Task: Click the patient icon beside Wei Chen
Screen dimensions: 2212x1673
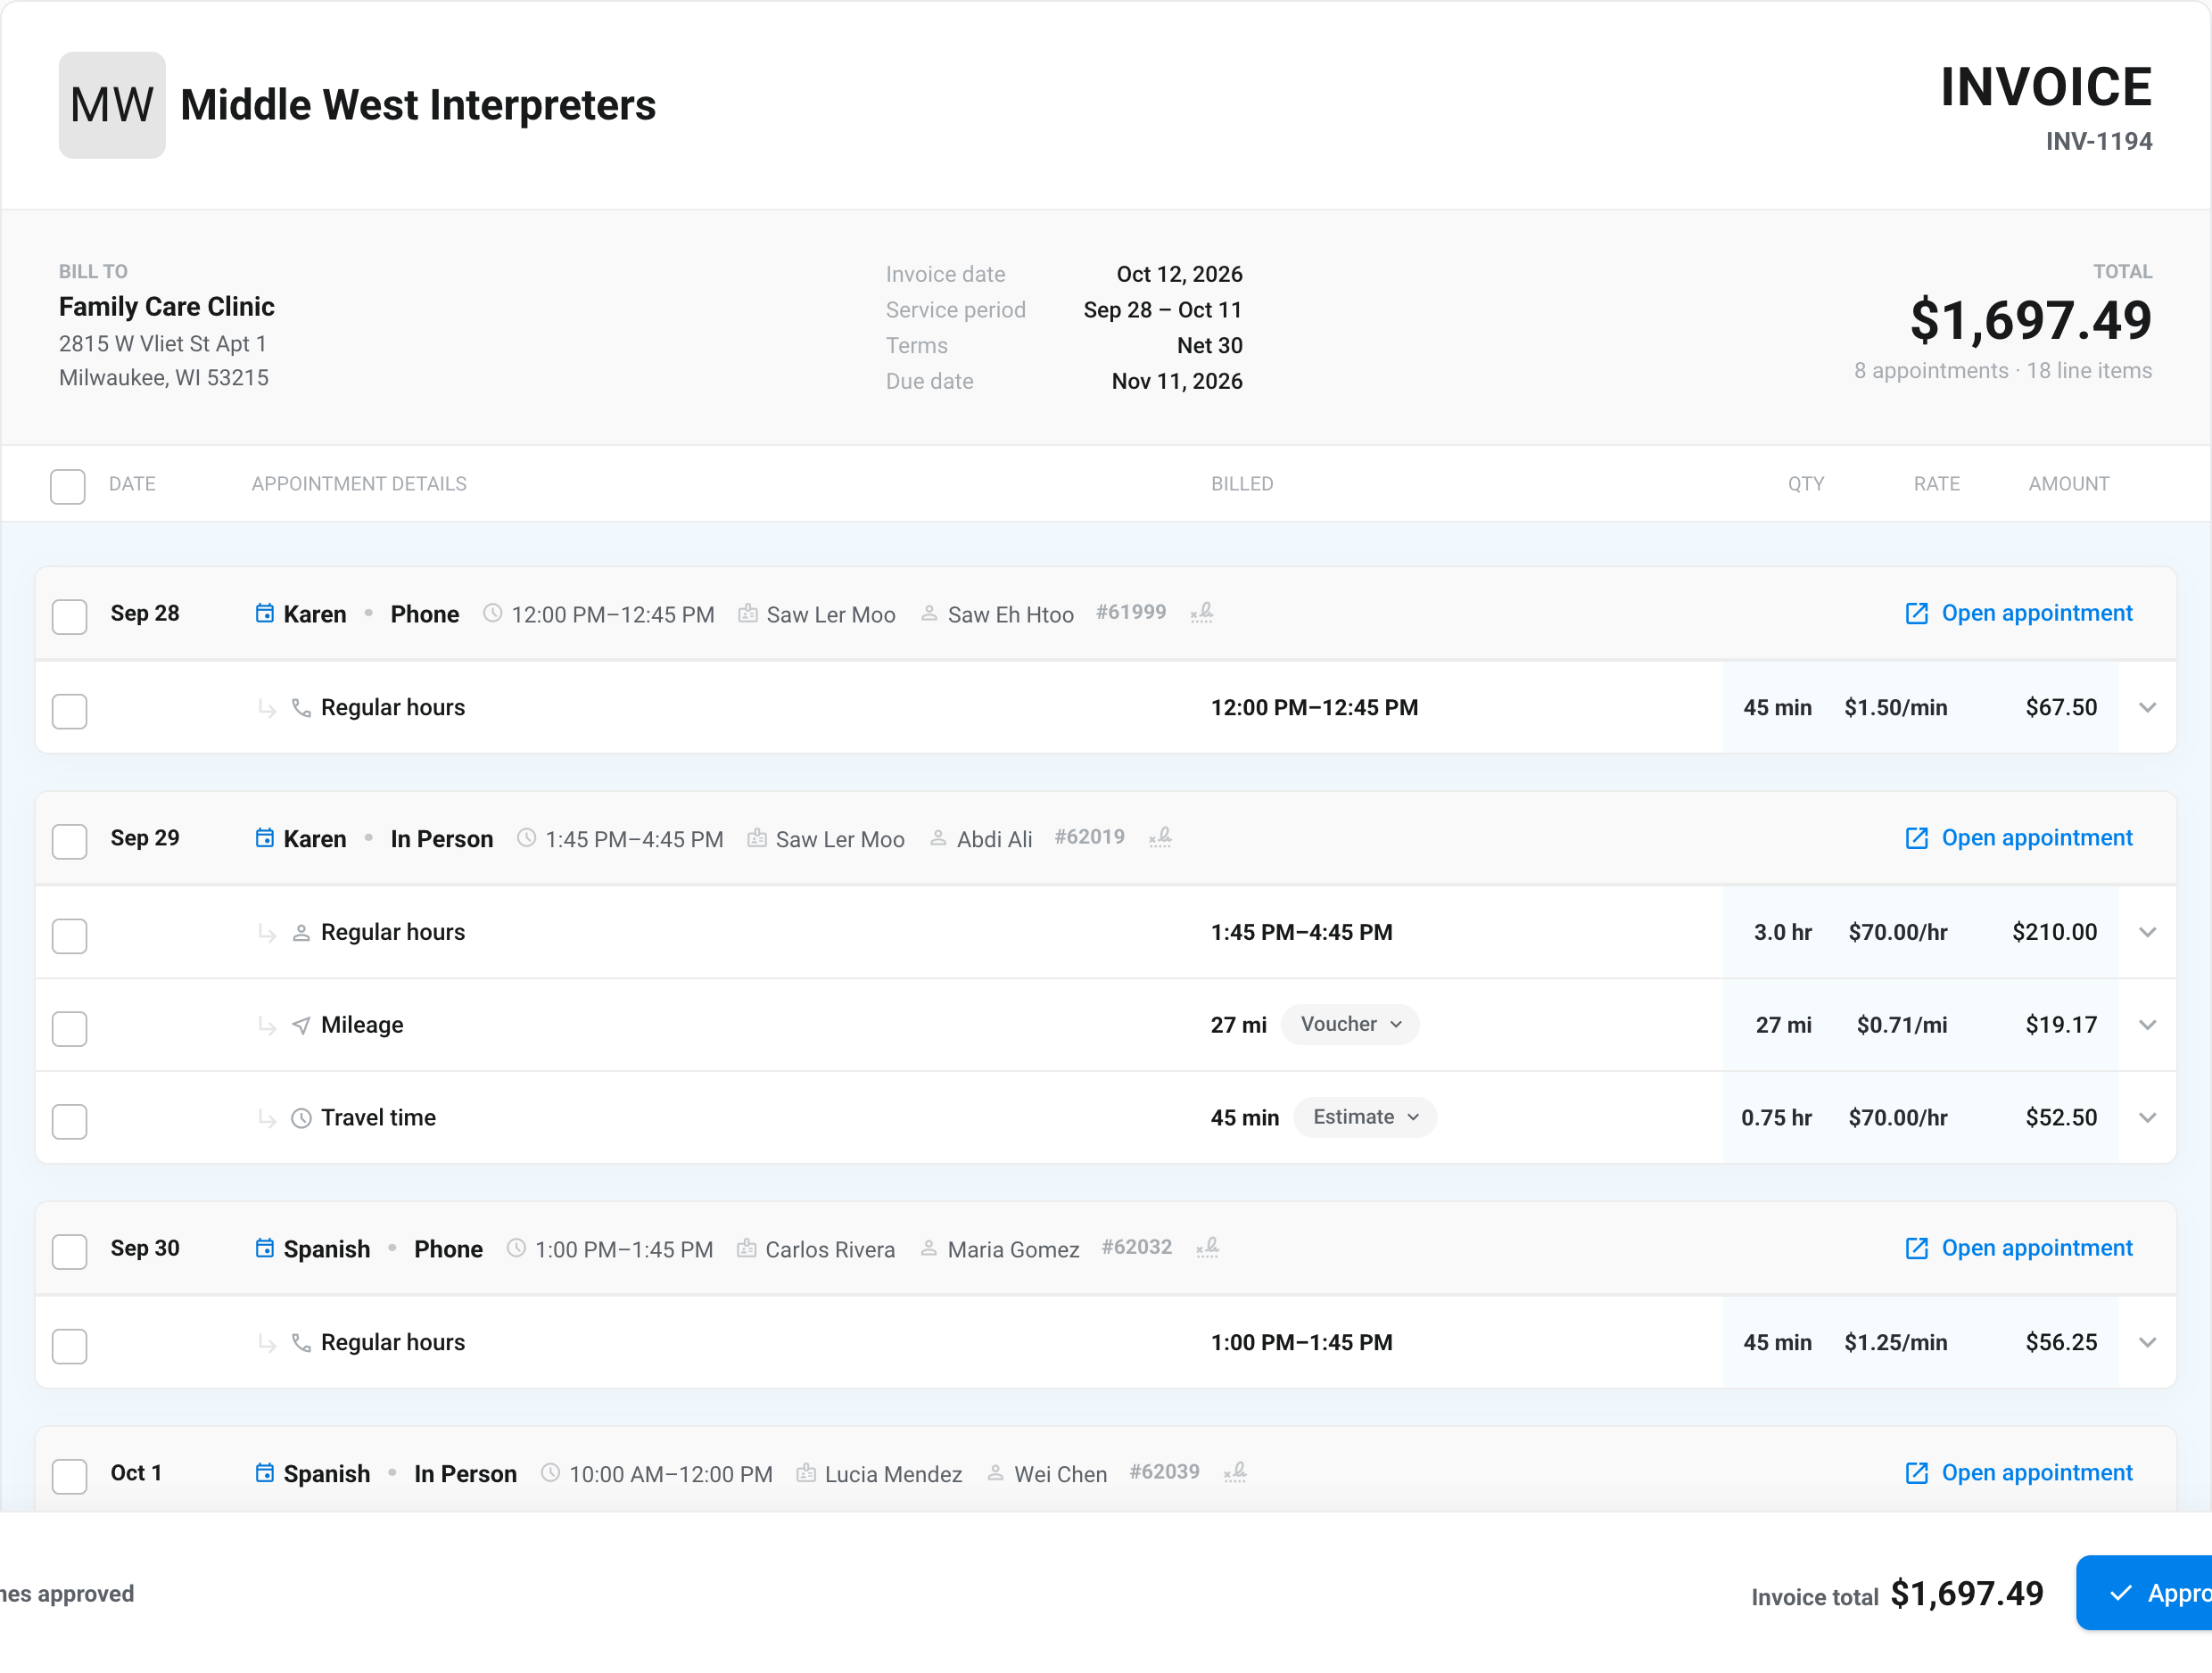Action: pos(996,1473)
